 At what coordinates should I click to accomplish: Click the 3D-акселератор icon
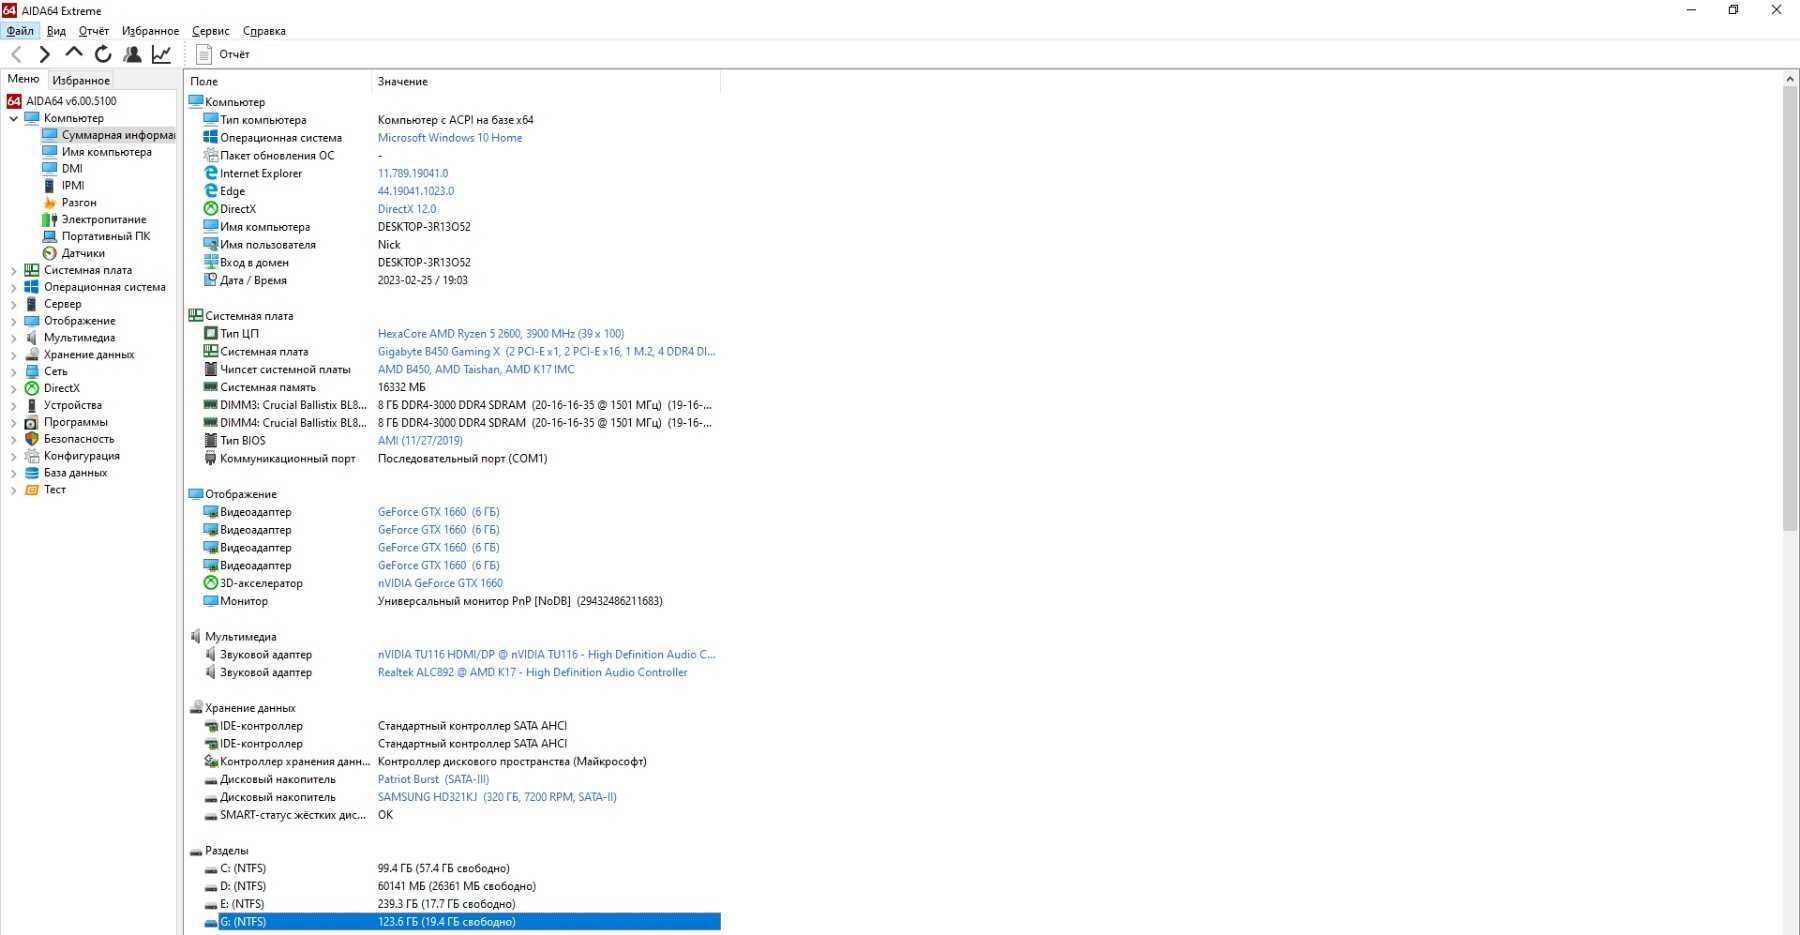click(211, 583)
